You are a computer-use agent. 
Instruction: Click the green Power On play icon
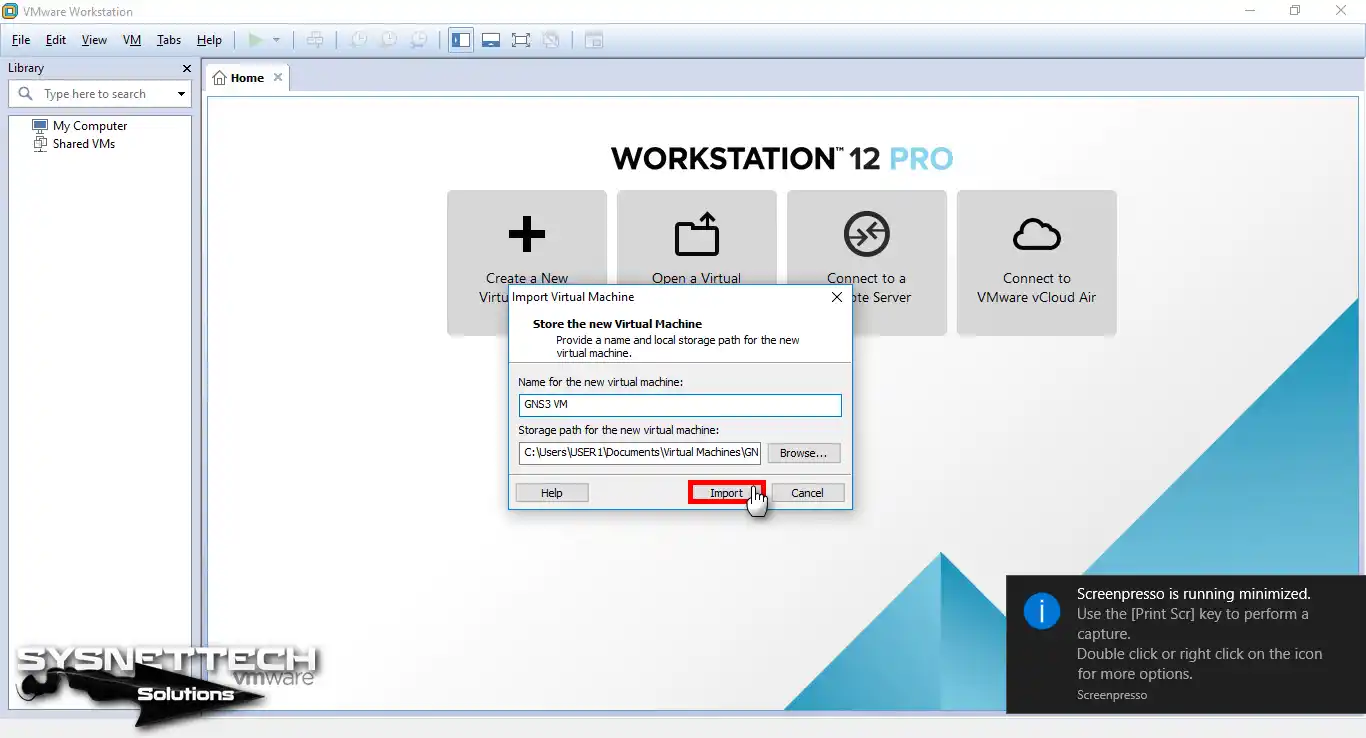point(255,40)
